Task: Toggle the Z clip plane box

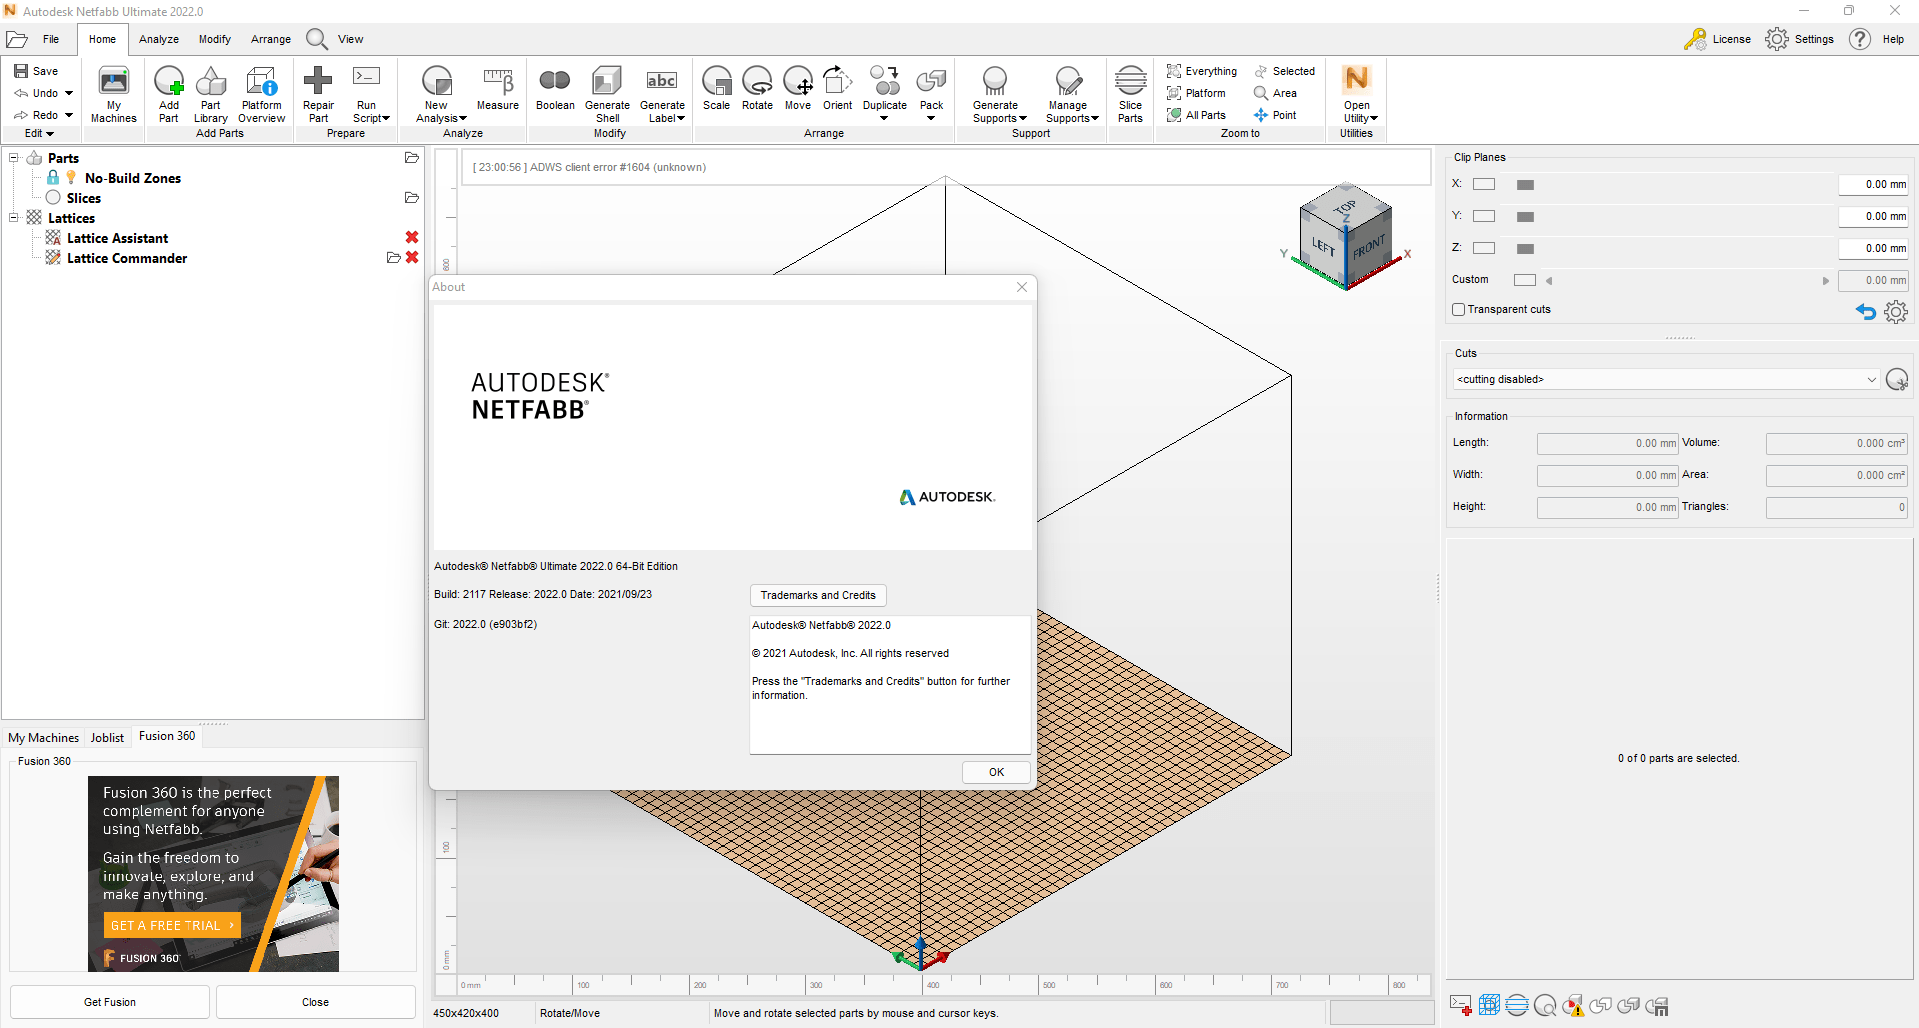Action: click(x=1484, y=248)
